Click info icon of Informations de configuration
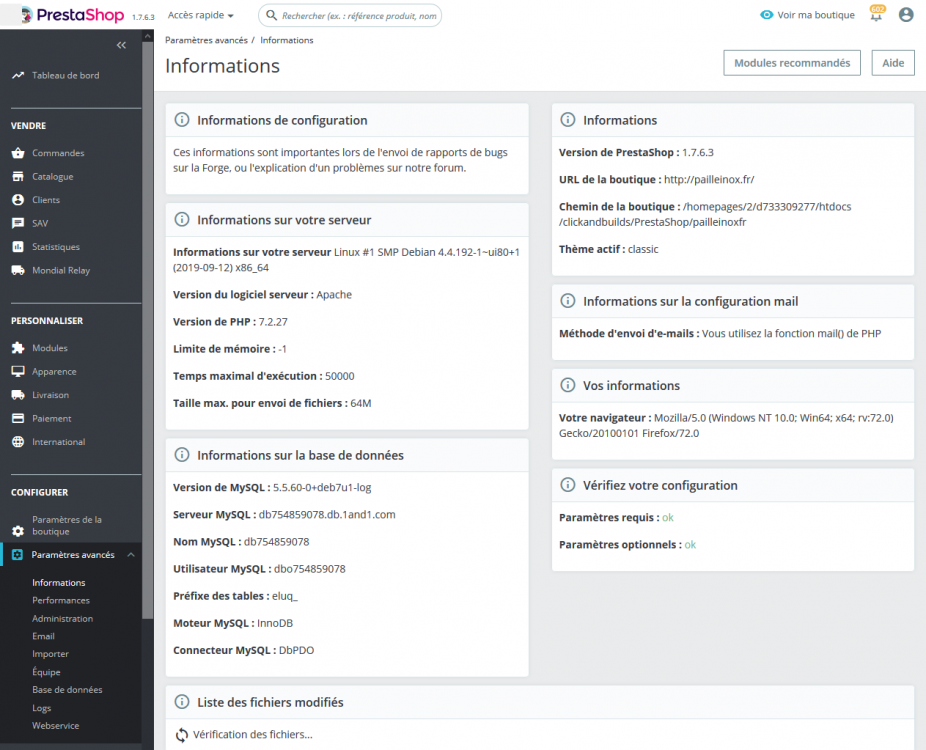 click(x=182, y=120)
